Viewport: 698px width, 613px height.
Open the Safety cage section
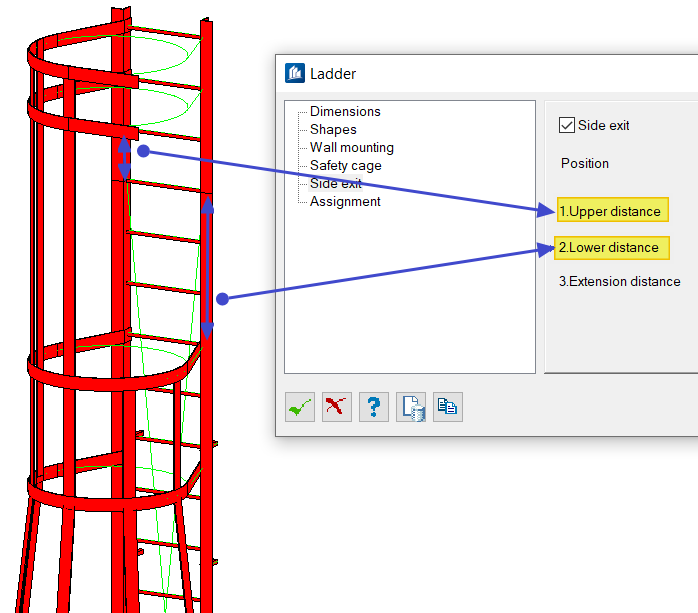coord(345,166)
